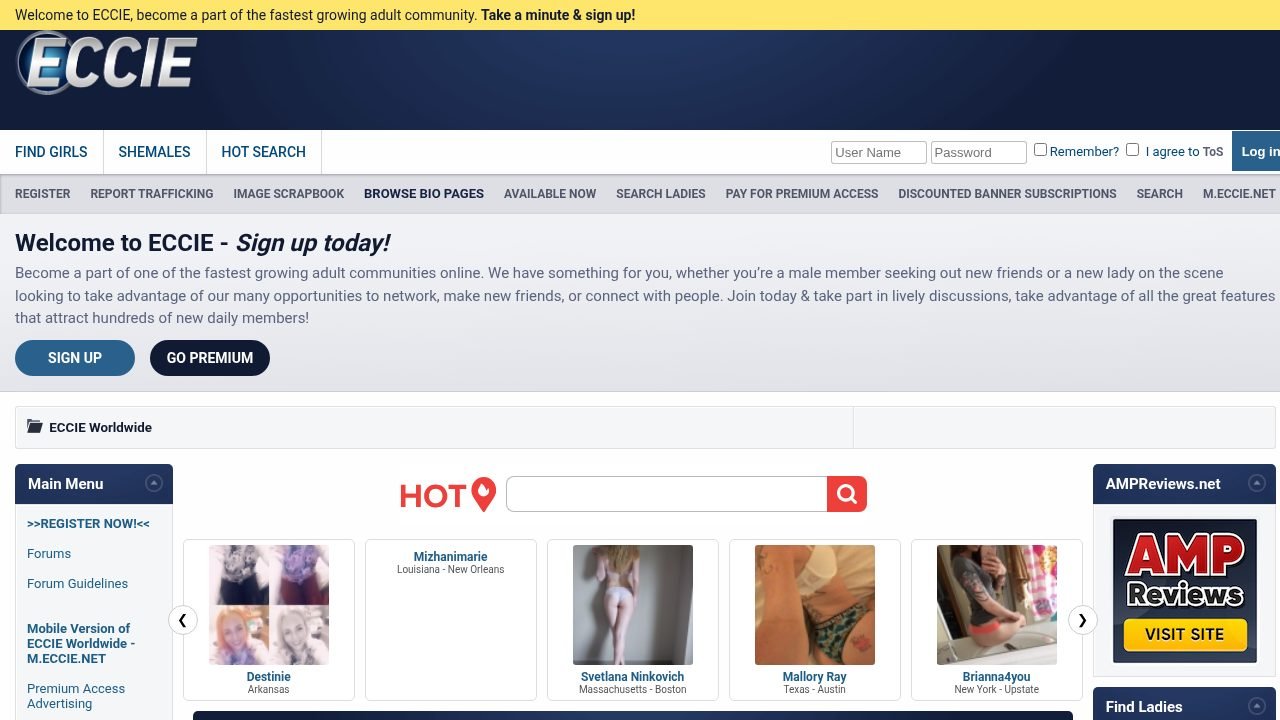Collapse the AMPReviews.net panel

pos(1257,483)
